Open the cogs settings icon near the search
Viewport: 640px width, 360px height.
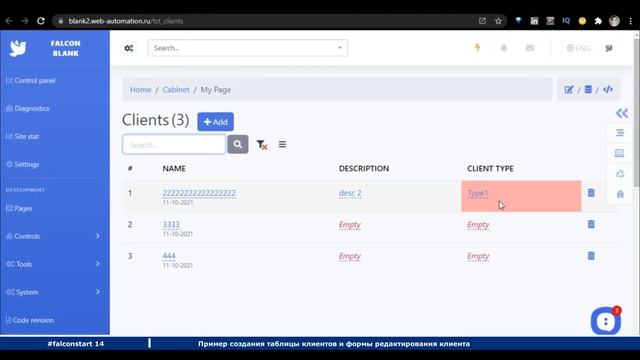coord(129,48)
